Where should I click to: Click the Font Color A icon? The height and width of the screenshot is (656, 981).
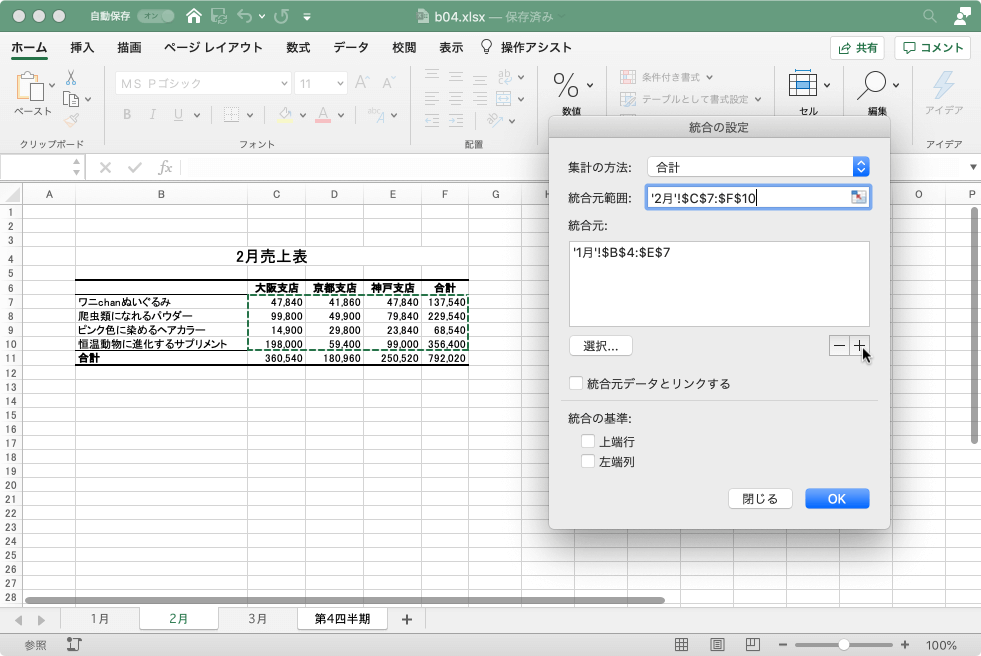click(x=323, y=114)
